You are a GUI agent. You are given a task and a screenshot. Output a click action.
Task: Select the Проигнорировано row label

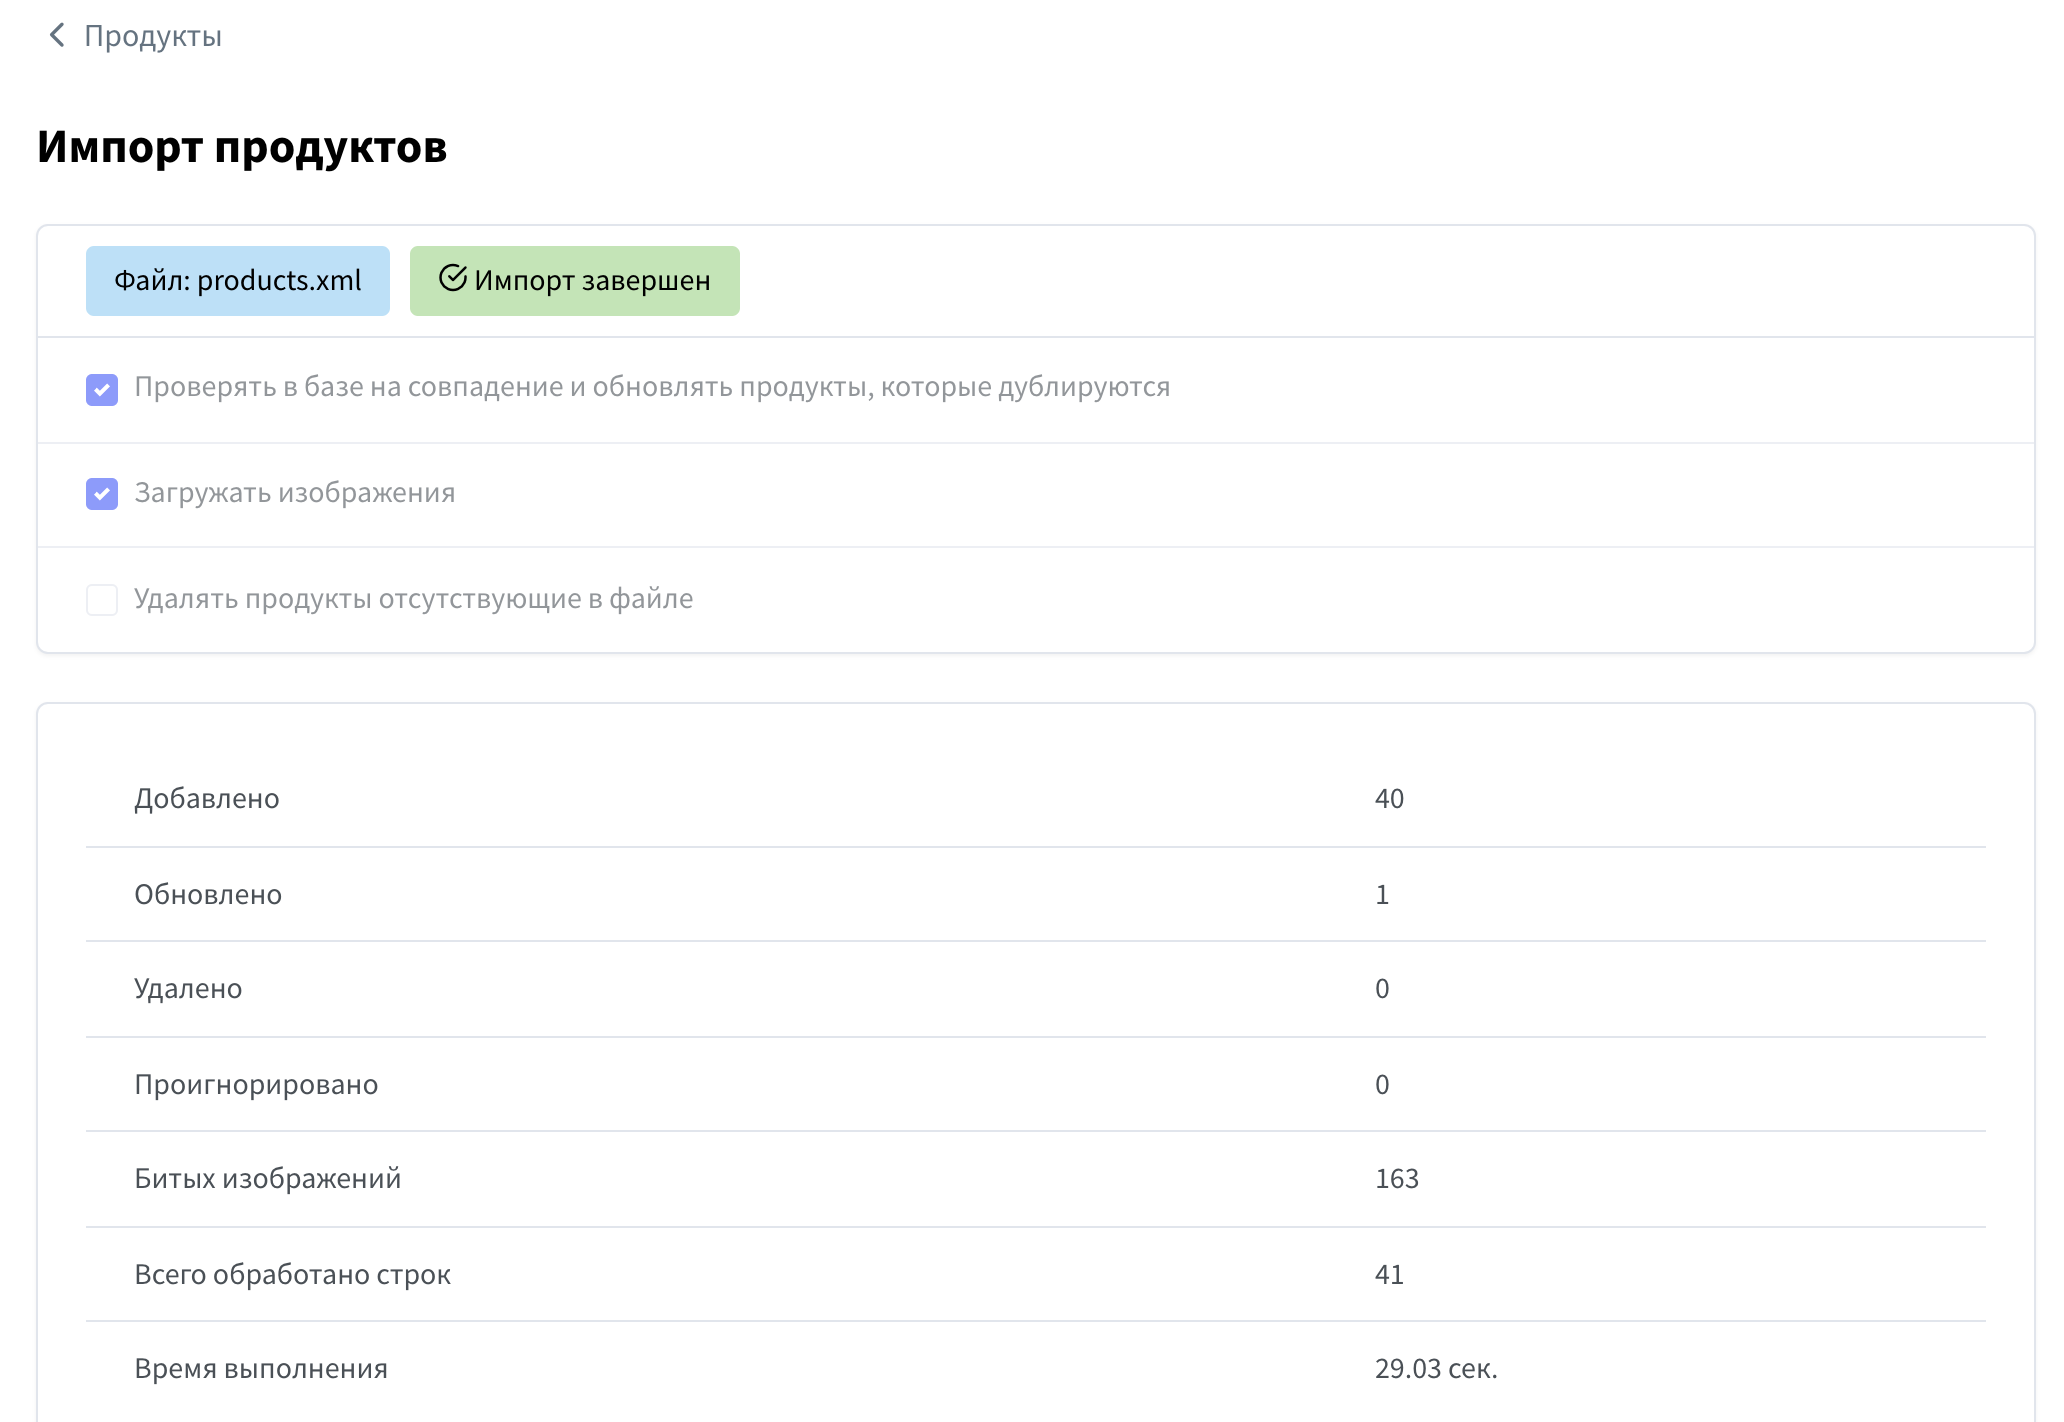[x=256, y=1085]
